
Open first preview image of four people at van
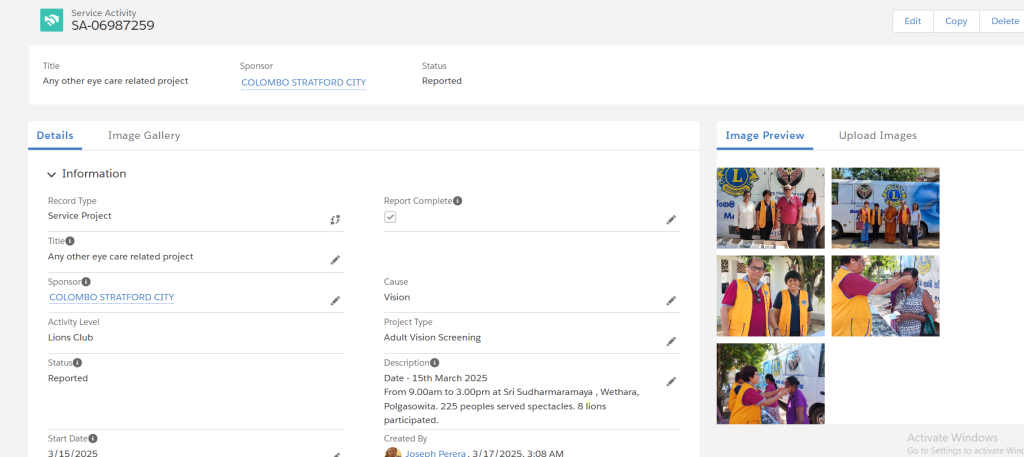tap(771, 208)
